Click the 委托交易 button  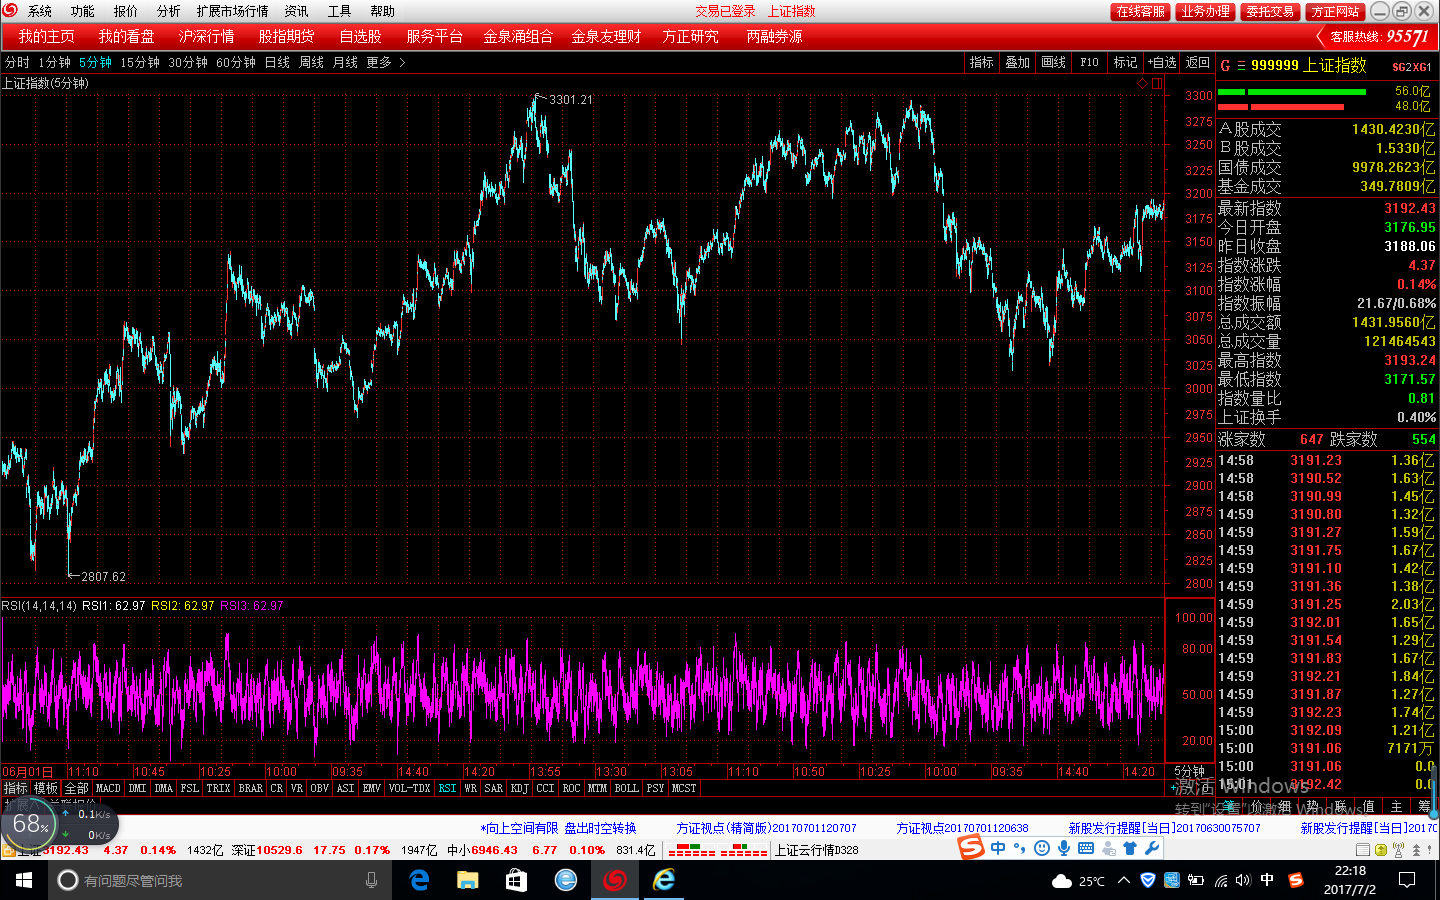(x=1269, y=11)
